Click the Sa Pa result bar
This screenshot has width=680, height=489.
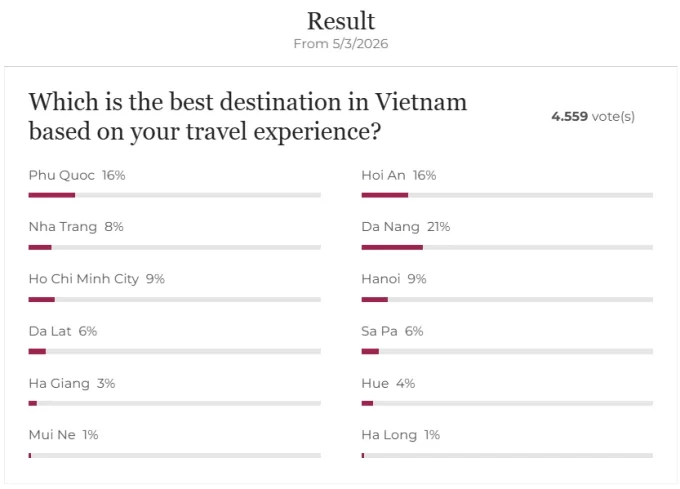point(507,351)
